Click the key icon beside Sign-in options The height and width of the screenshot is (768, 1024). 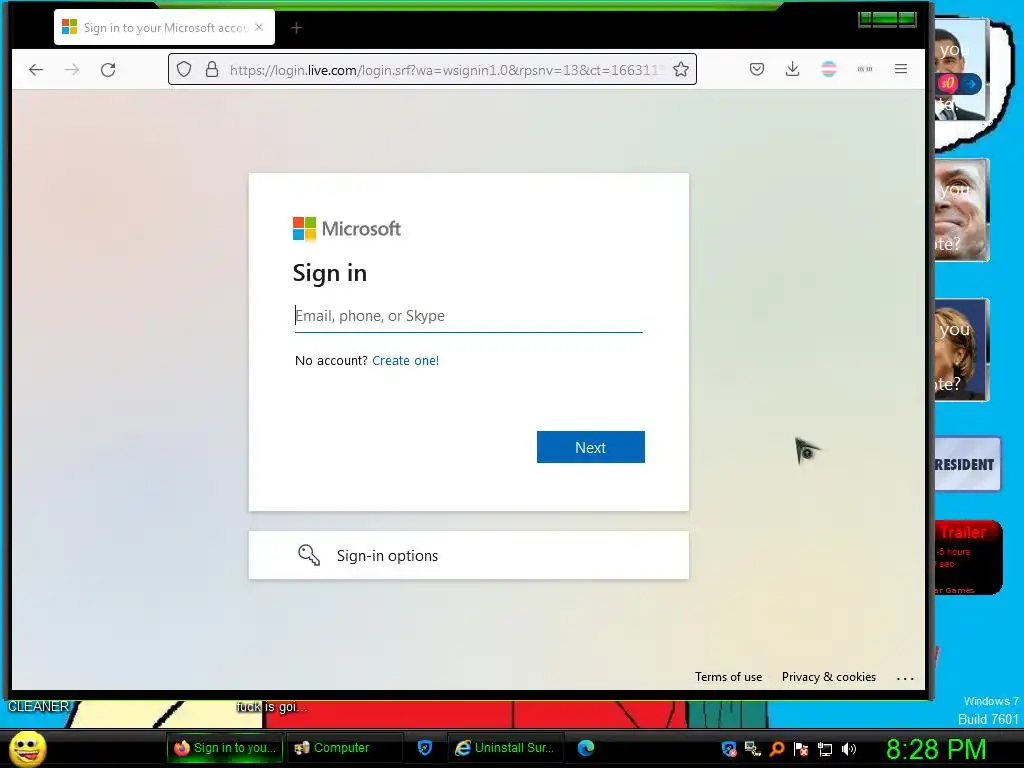(309, 555)
